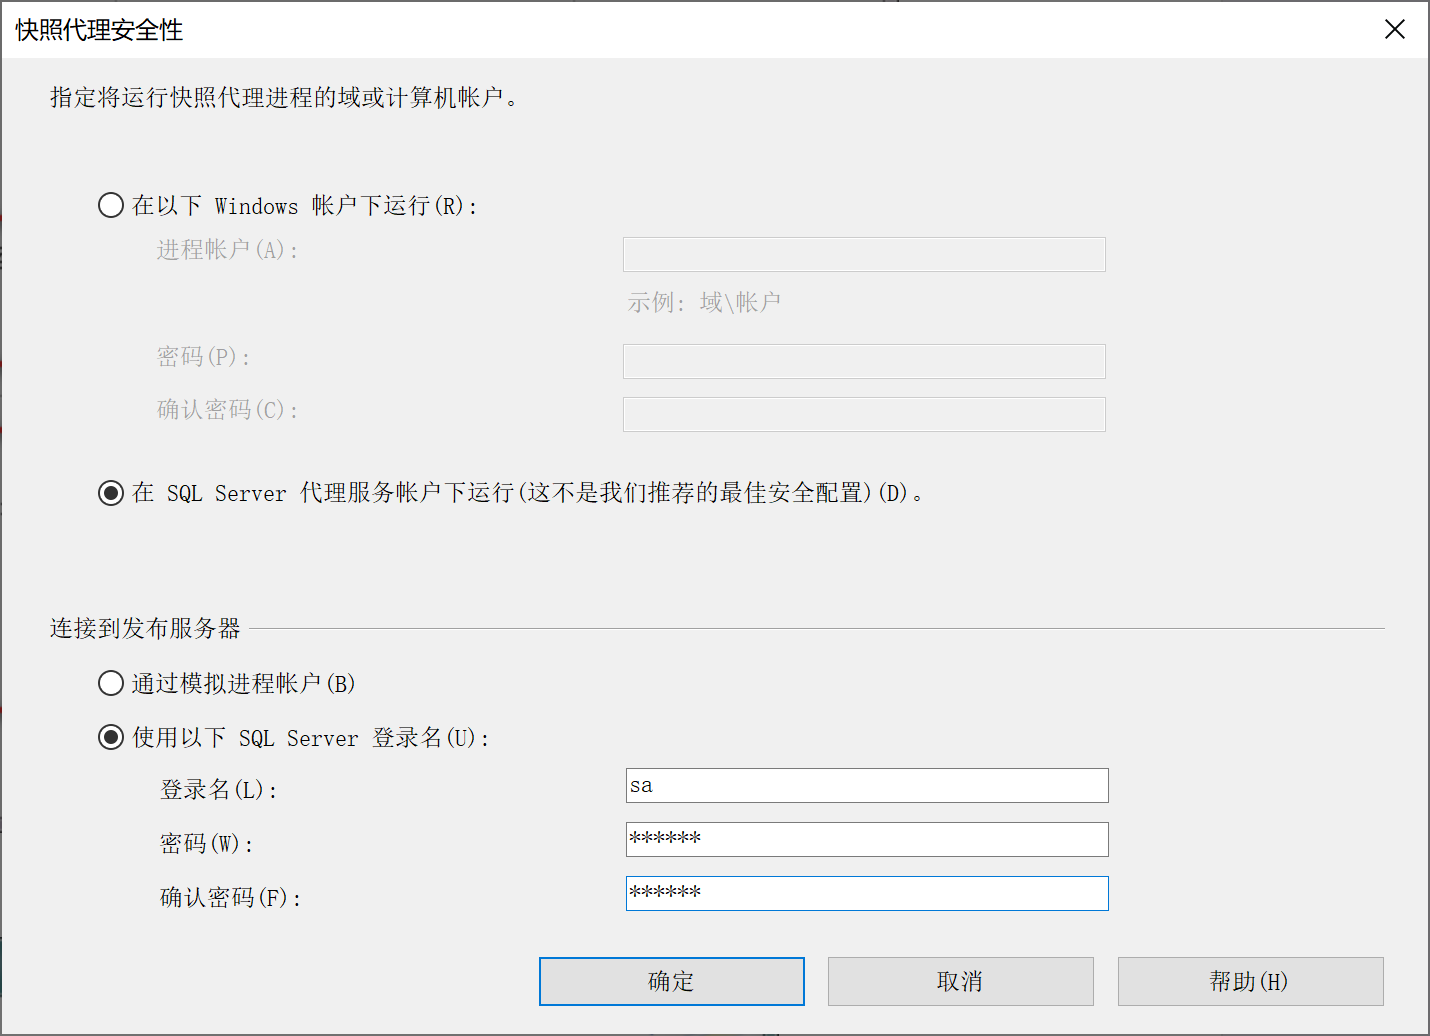Select 通过模拟进程帐户 radio button
Screen dimensions: 1430x1036
tap(111, 684)
